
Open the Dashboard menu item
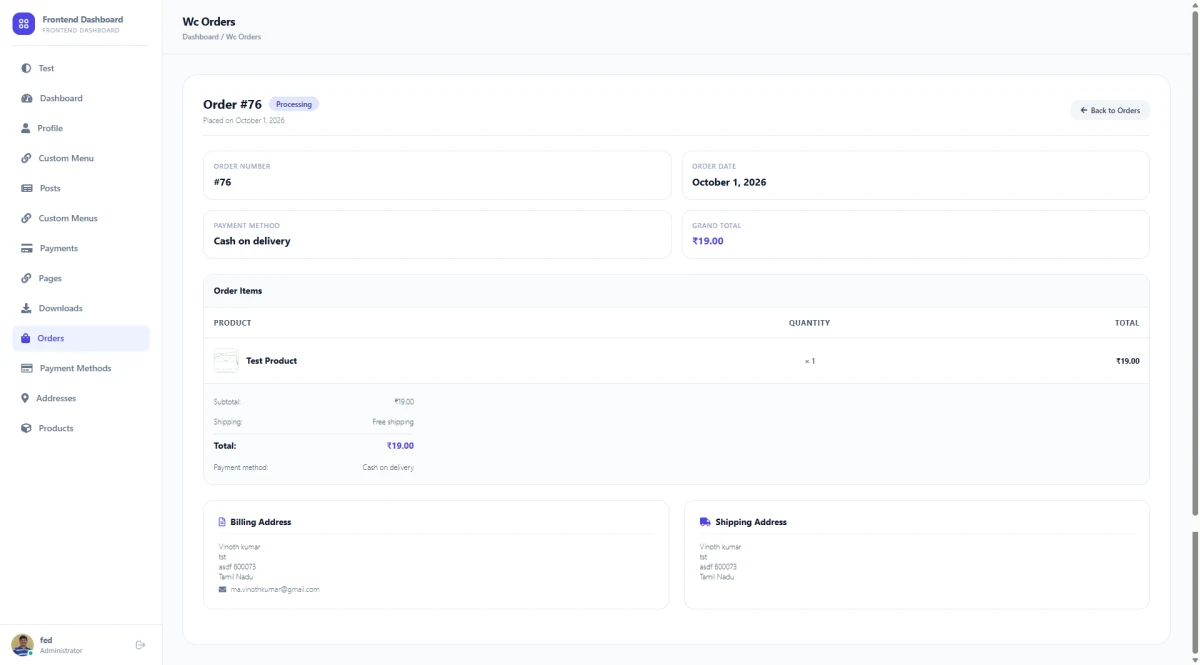(81, 98)
